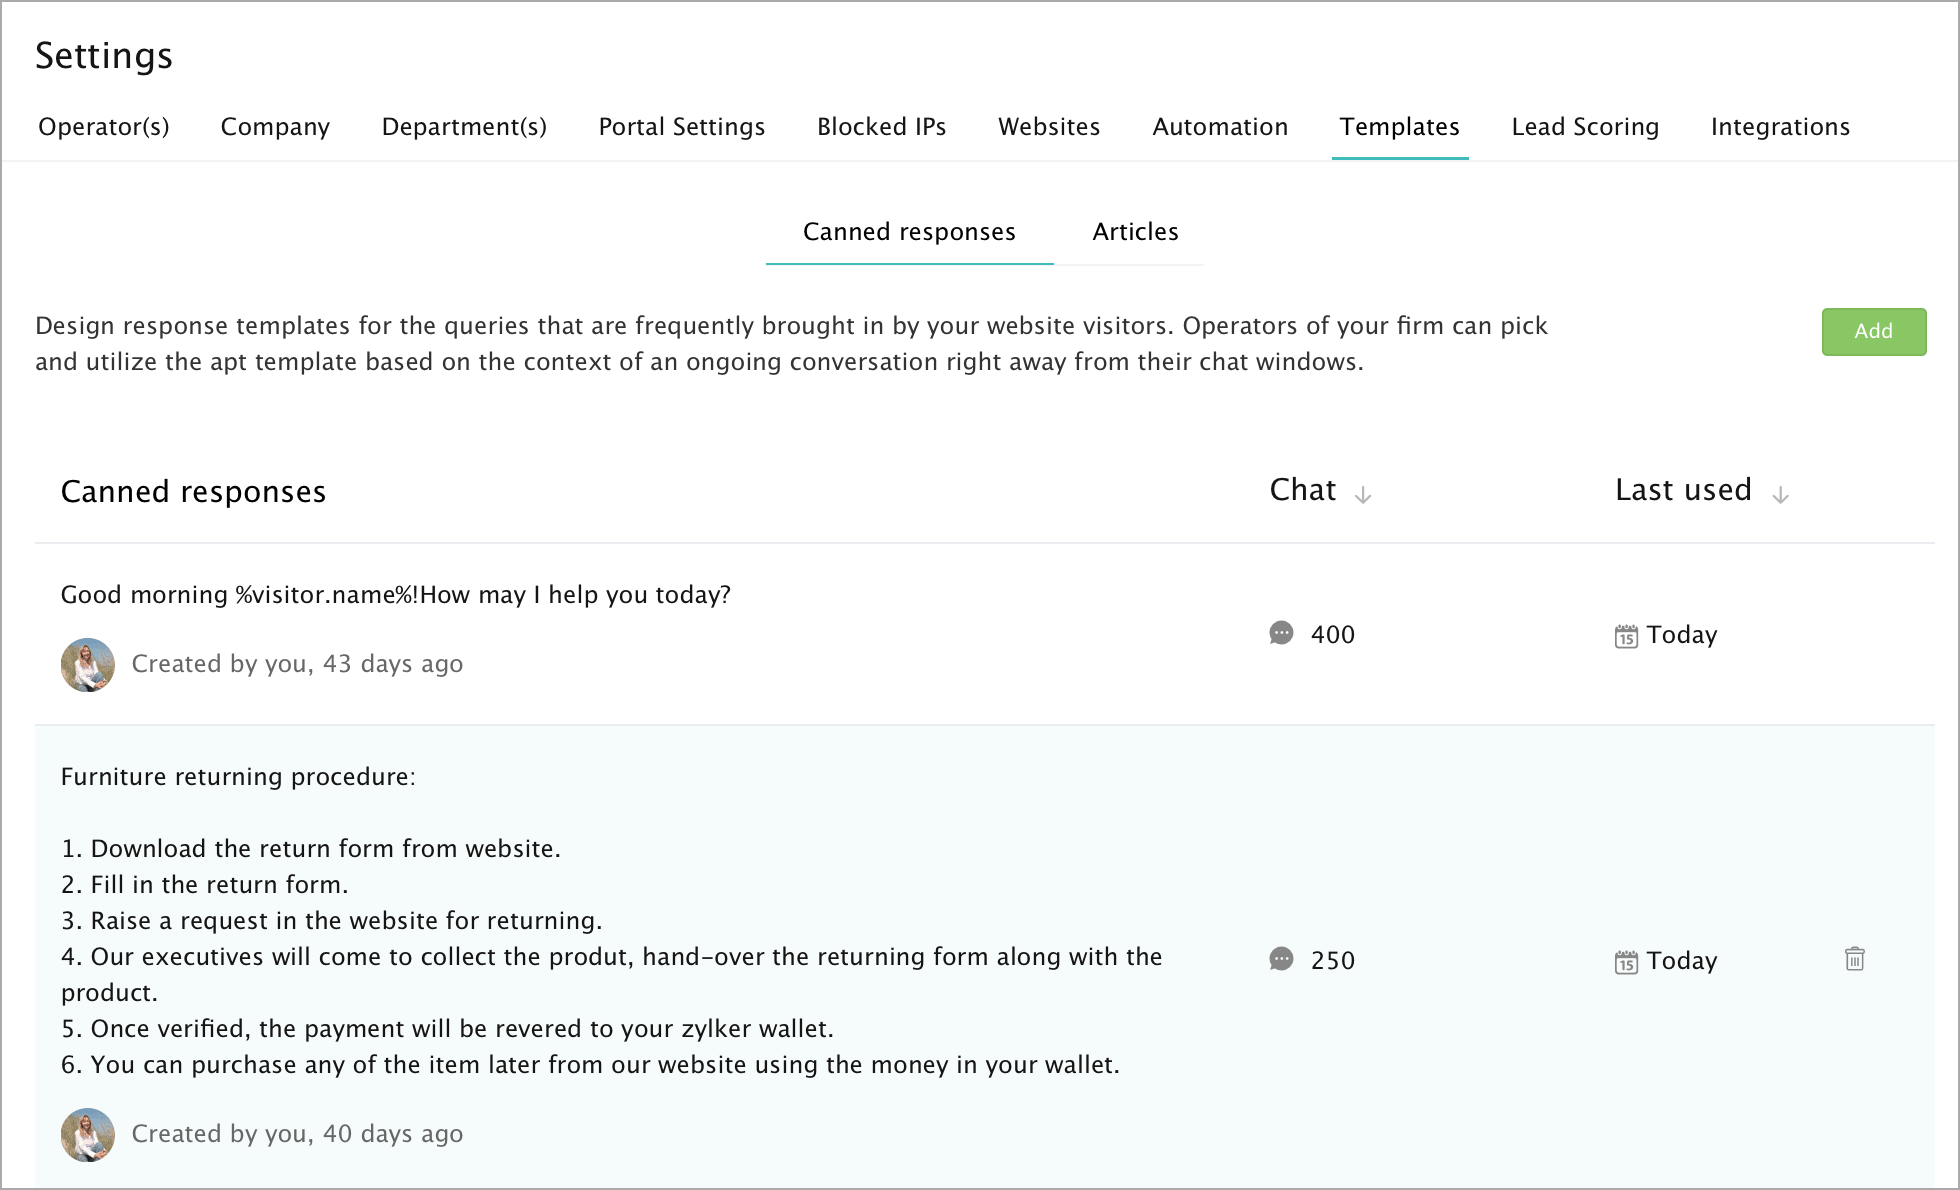1960x1190 pixels.
Task: Go to the Integrations tab
Action: [x=1780, y=127]
